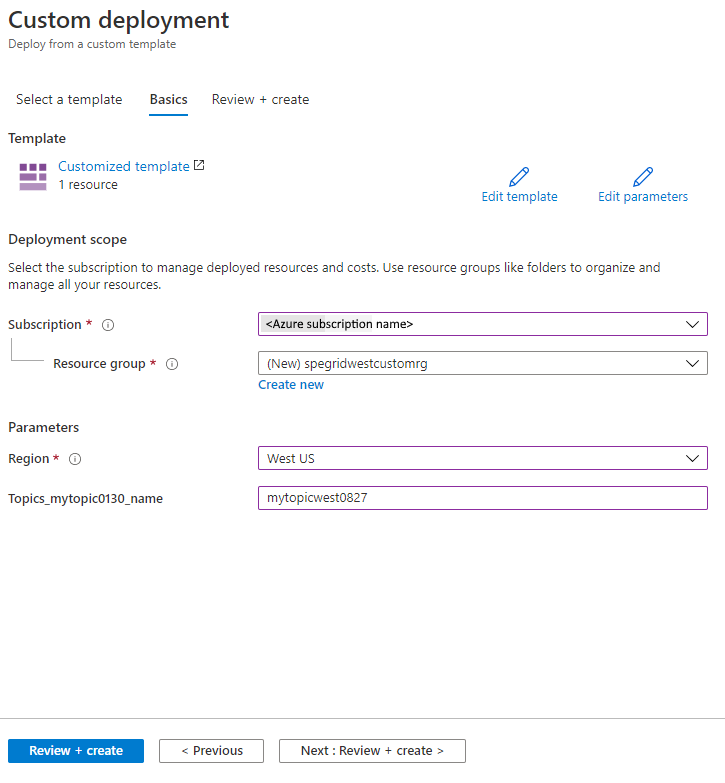The height and width of the screenshot is (783, 725).
Task: Click the Previous button
Action: pyautogui.click(x=211, y=751)
